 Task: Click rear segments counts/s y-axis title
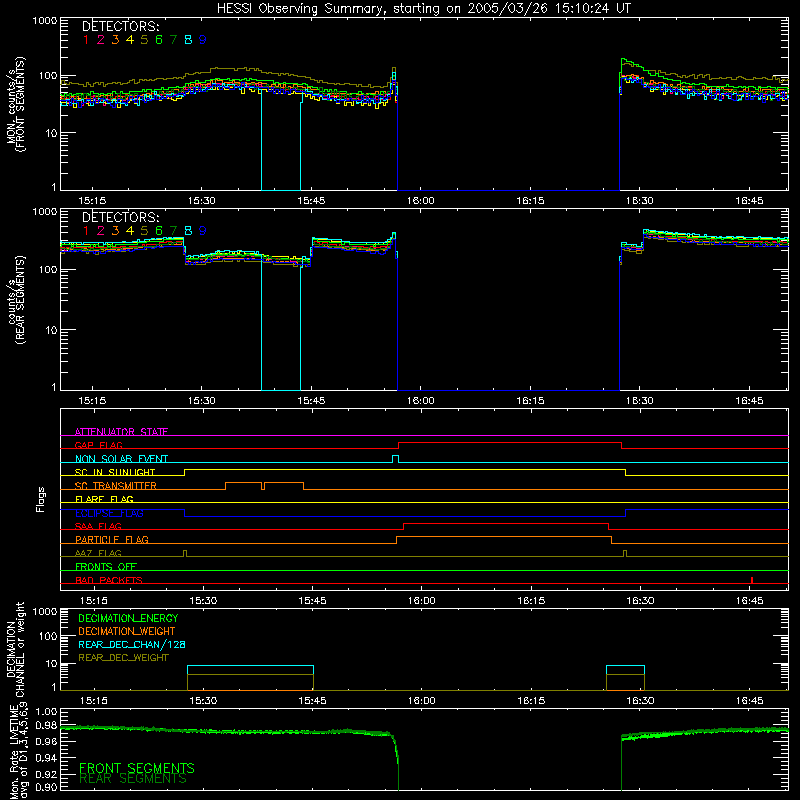15,300
